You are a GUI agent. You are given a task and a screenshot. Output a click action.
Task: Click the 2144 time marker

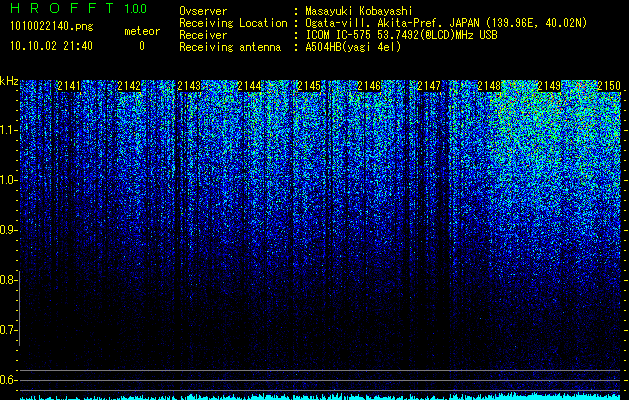[249, 86]
